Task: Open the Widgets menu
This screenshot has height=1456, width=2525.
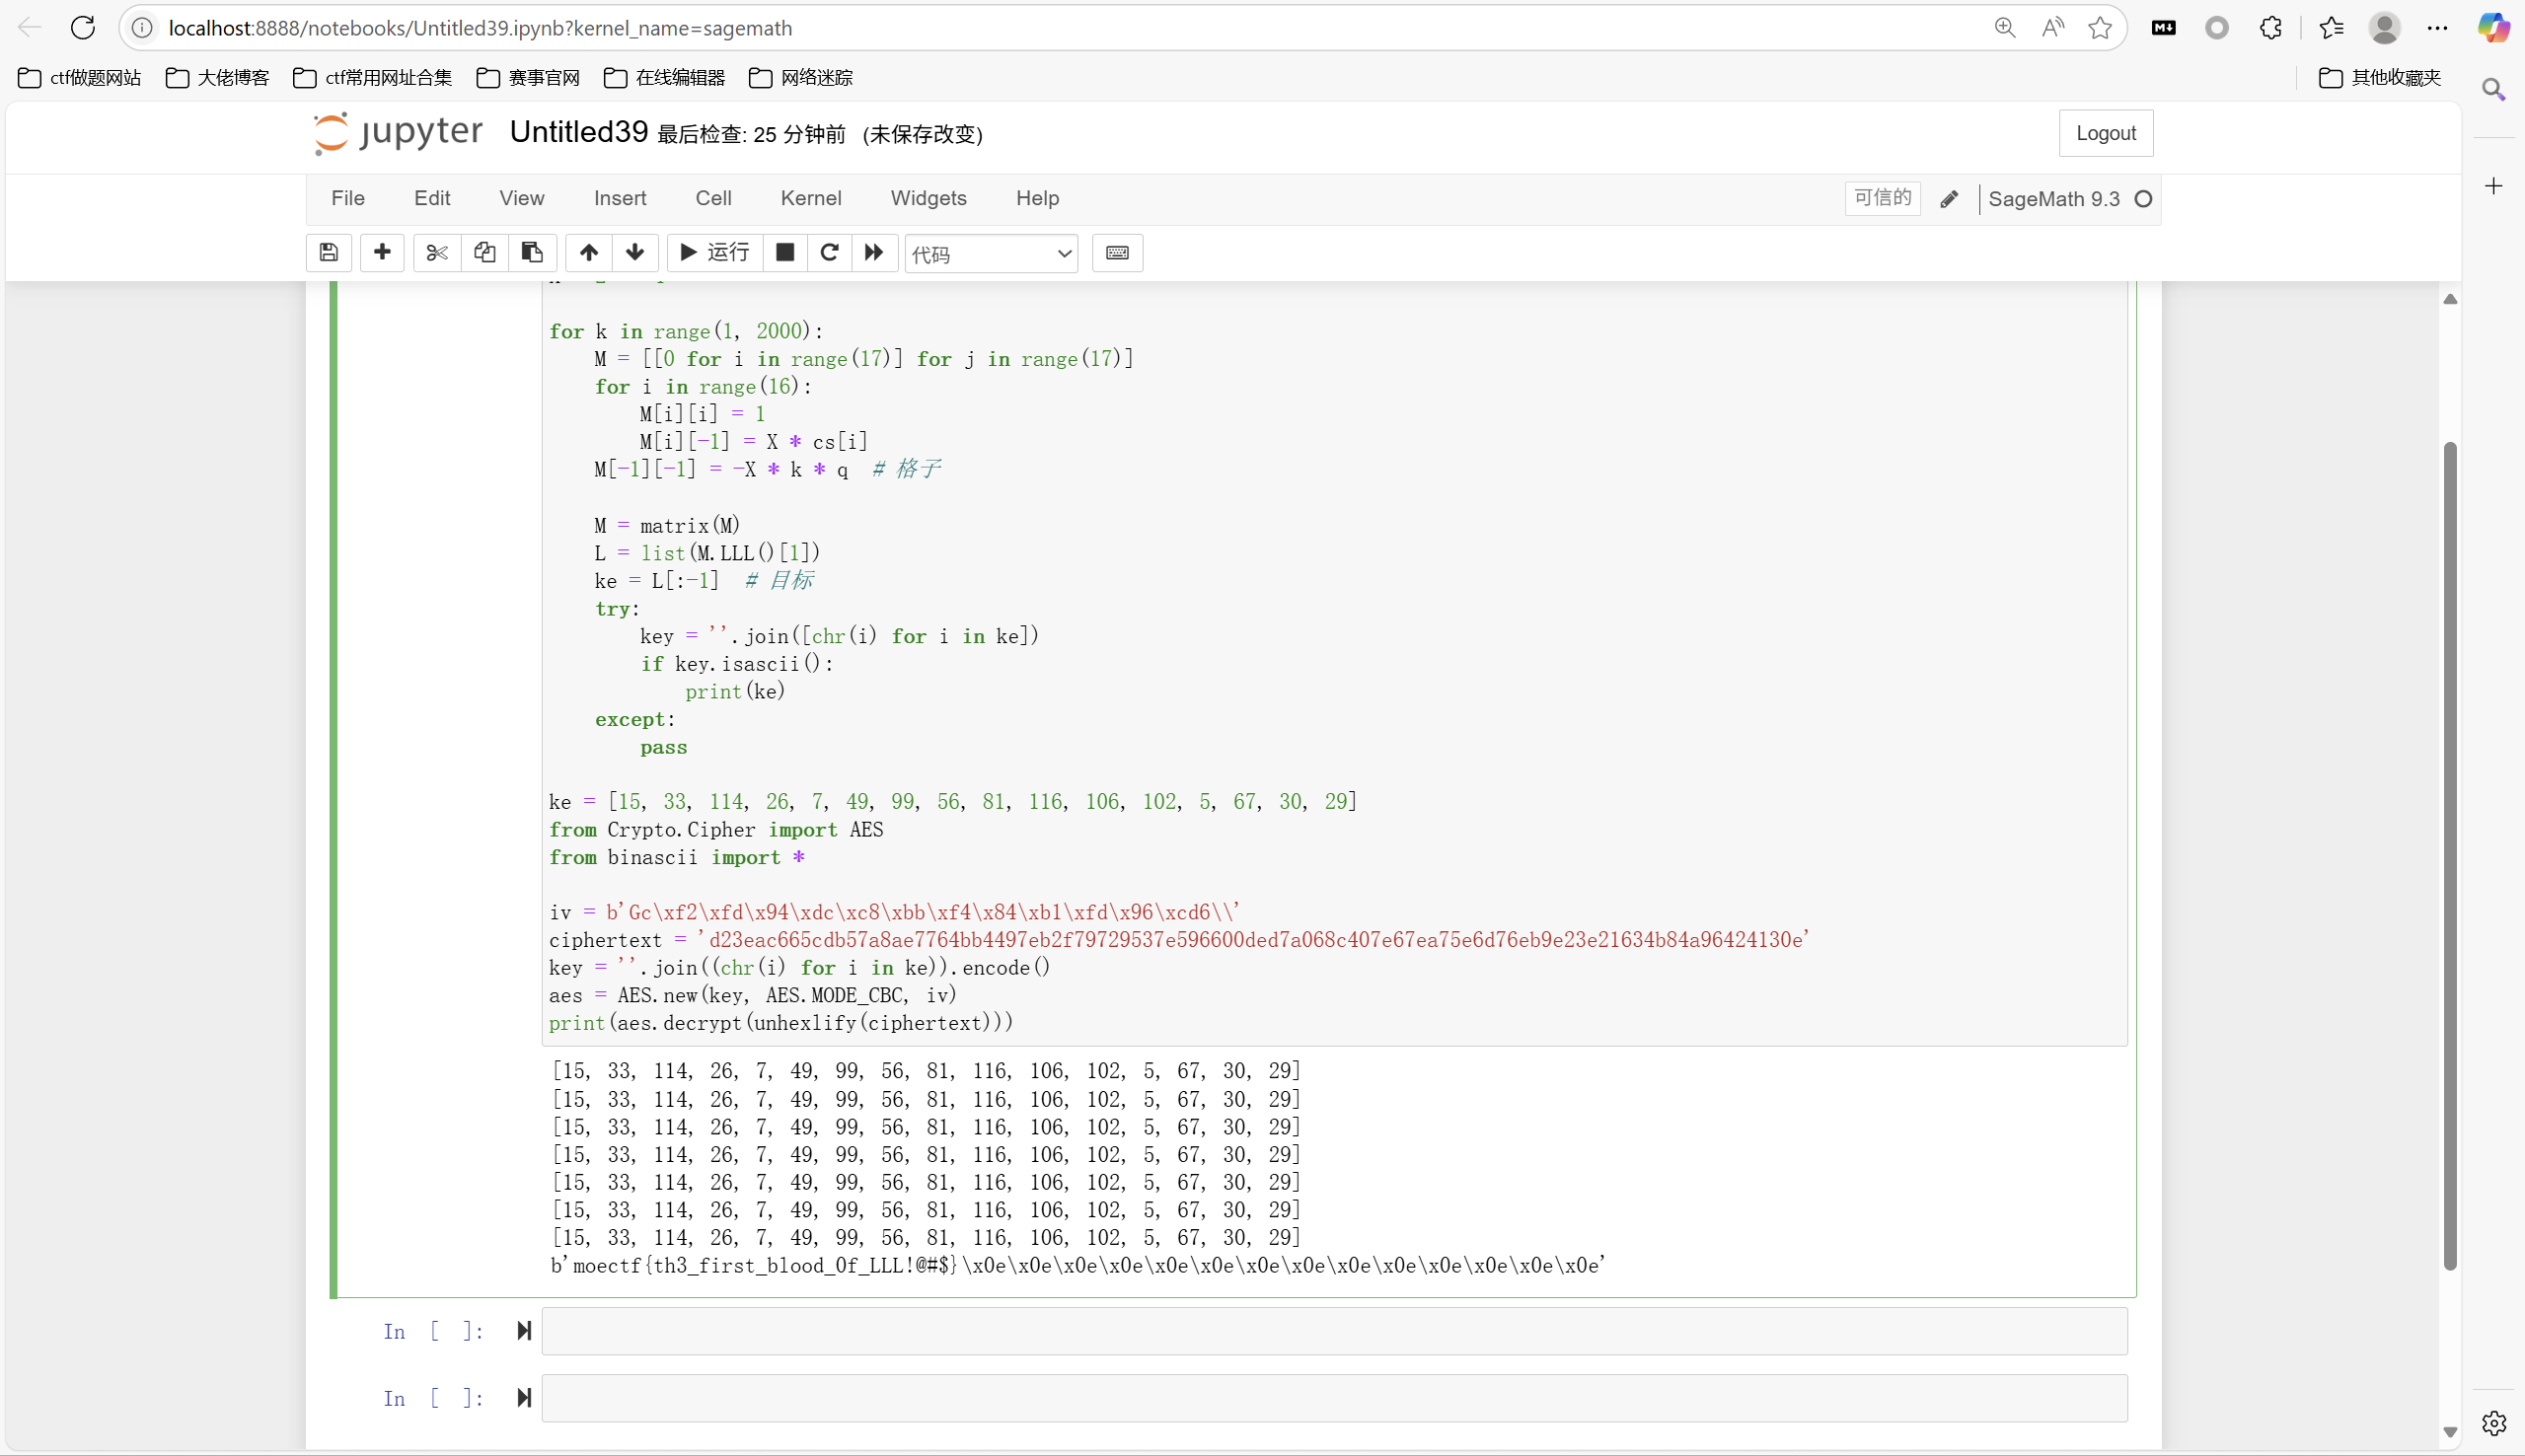Action: coord(929,198)
